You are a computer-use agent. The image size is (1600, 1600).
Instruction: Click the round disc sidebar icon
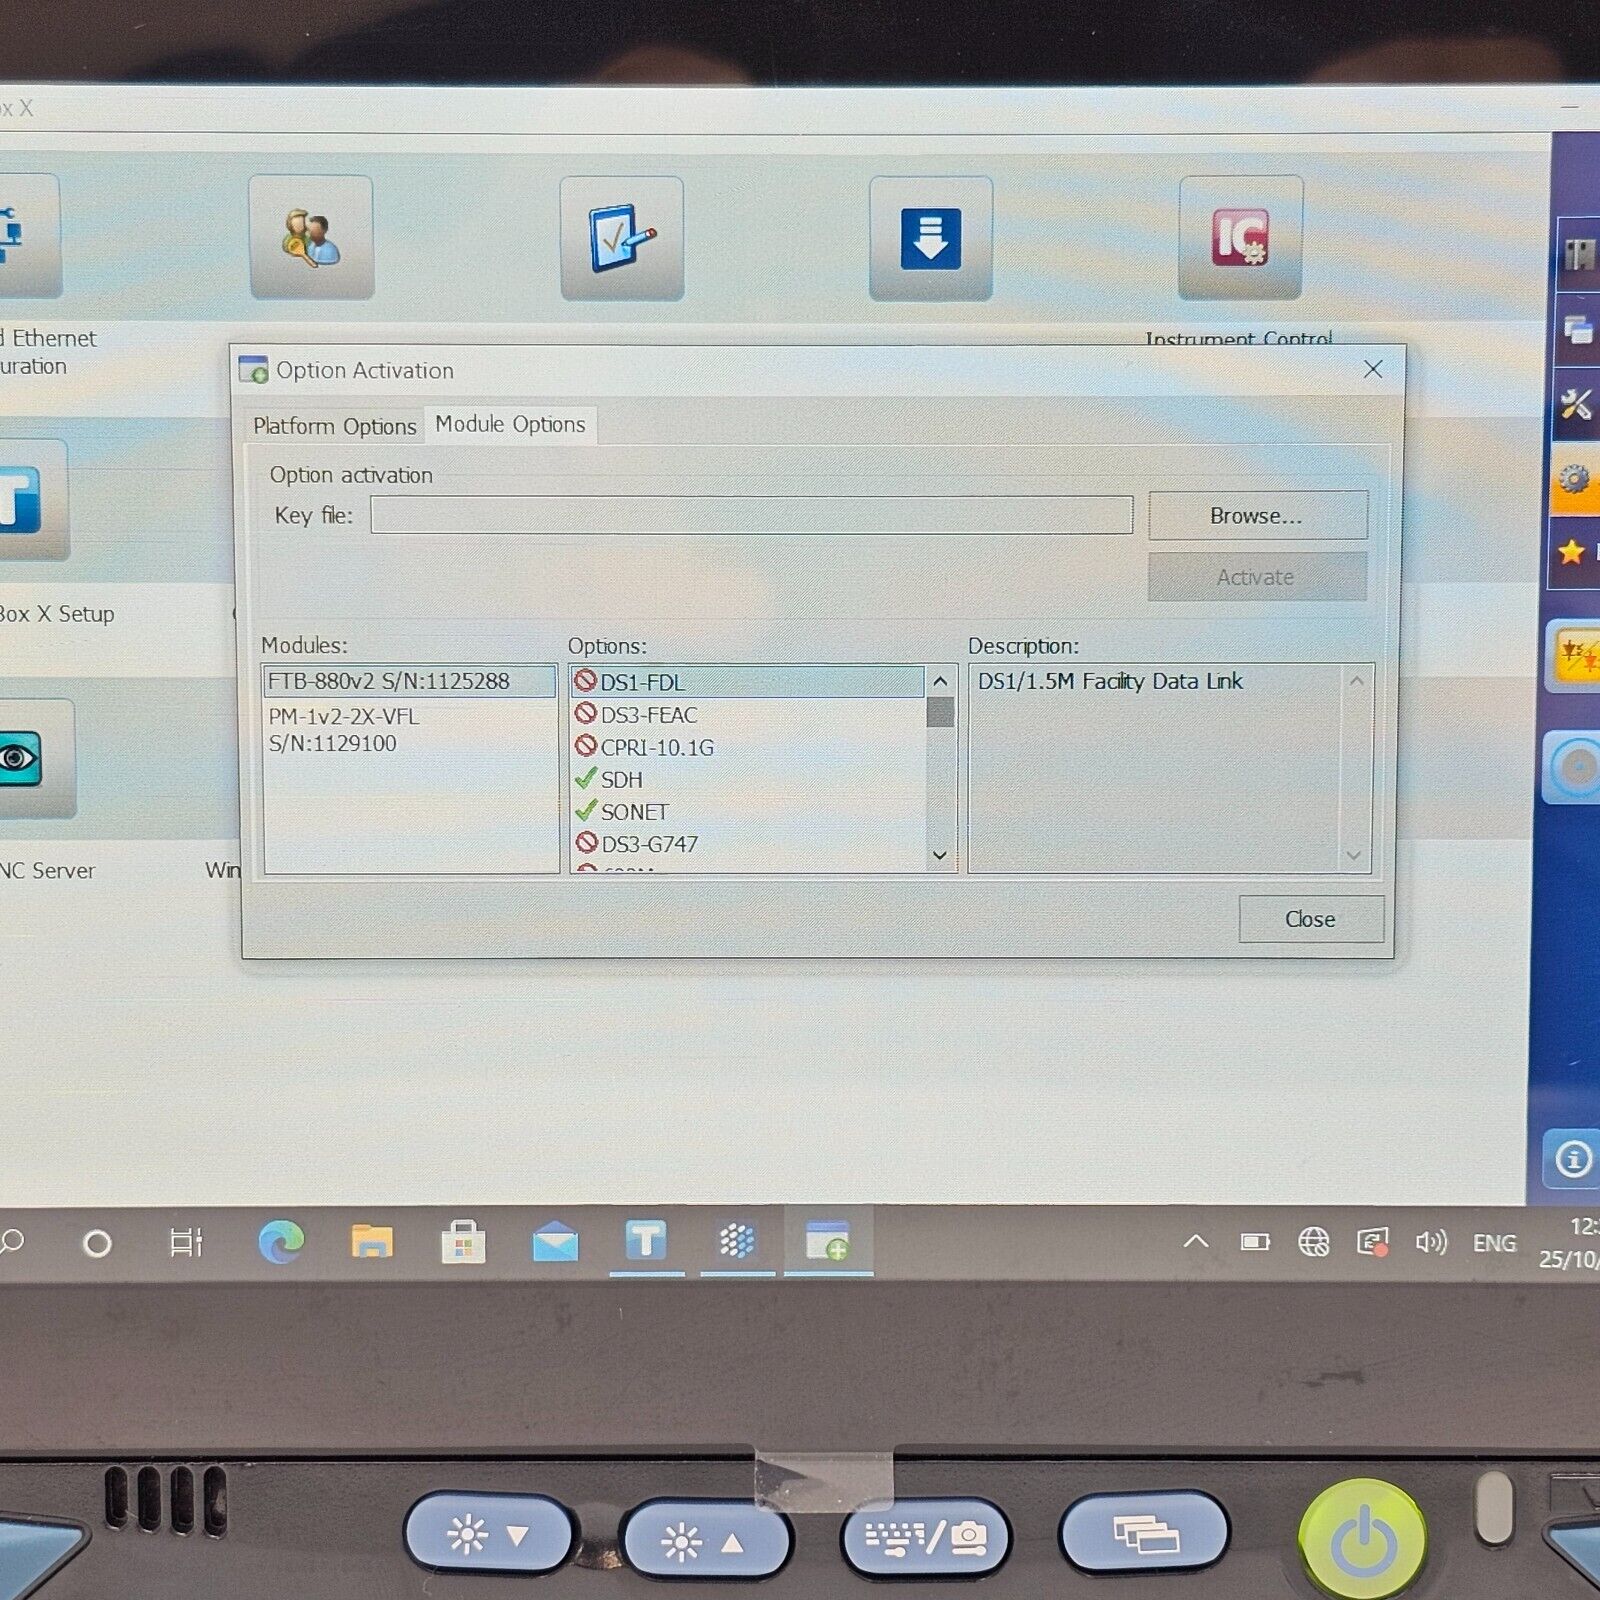click(x=1575, y=768)
